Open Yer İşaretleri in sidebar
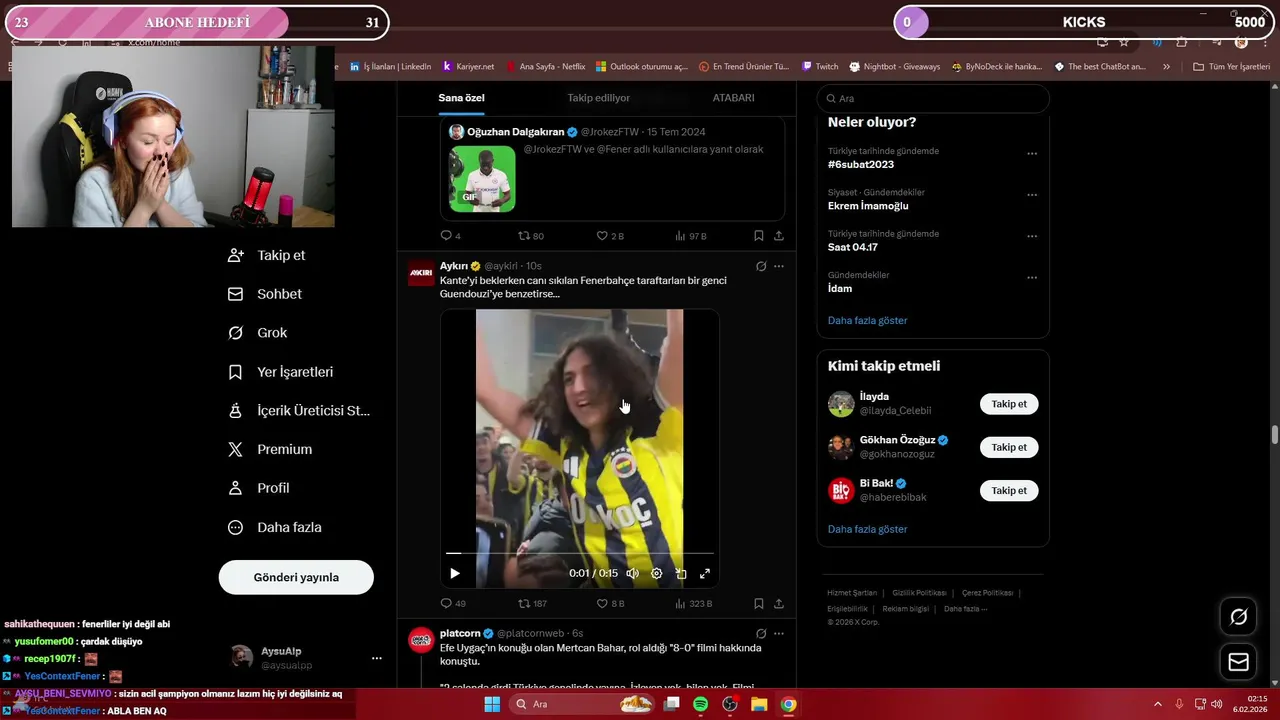This screenshot has height=720, width=1280. [x=281, y=372]
